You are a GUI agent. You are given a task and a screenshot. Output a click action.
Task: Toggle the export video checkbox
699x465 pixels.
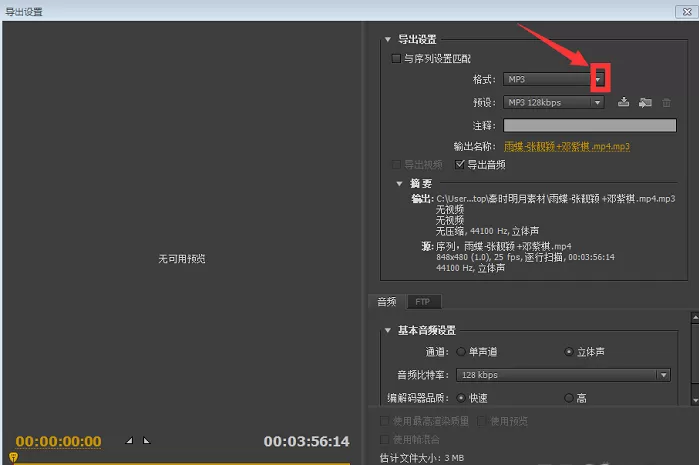396,165
